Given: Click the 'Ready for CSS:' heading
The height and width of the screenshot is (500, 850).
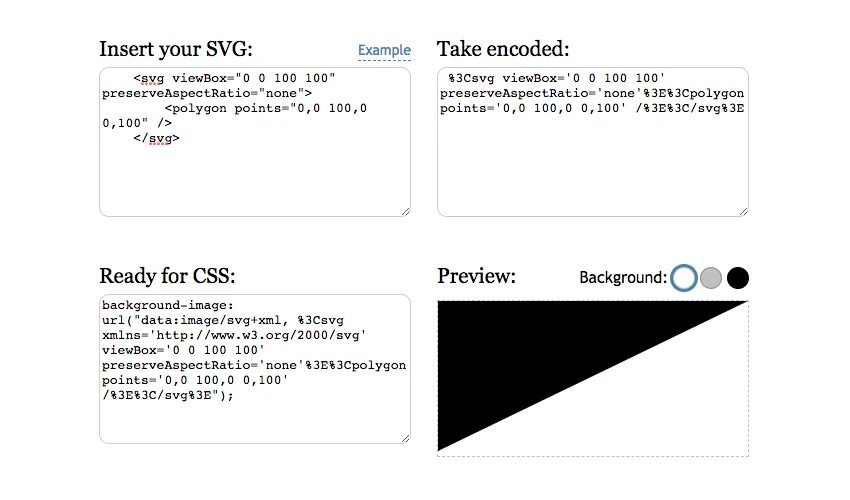Looking at the screenshot, I should coord(168,276).
